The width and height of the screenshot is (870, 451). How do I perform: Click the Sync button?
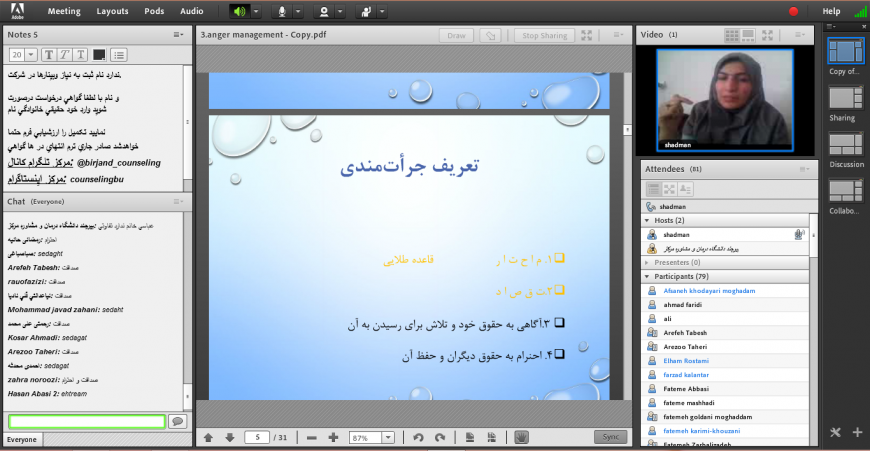[x=610, y=437]
